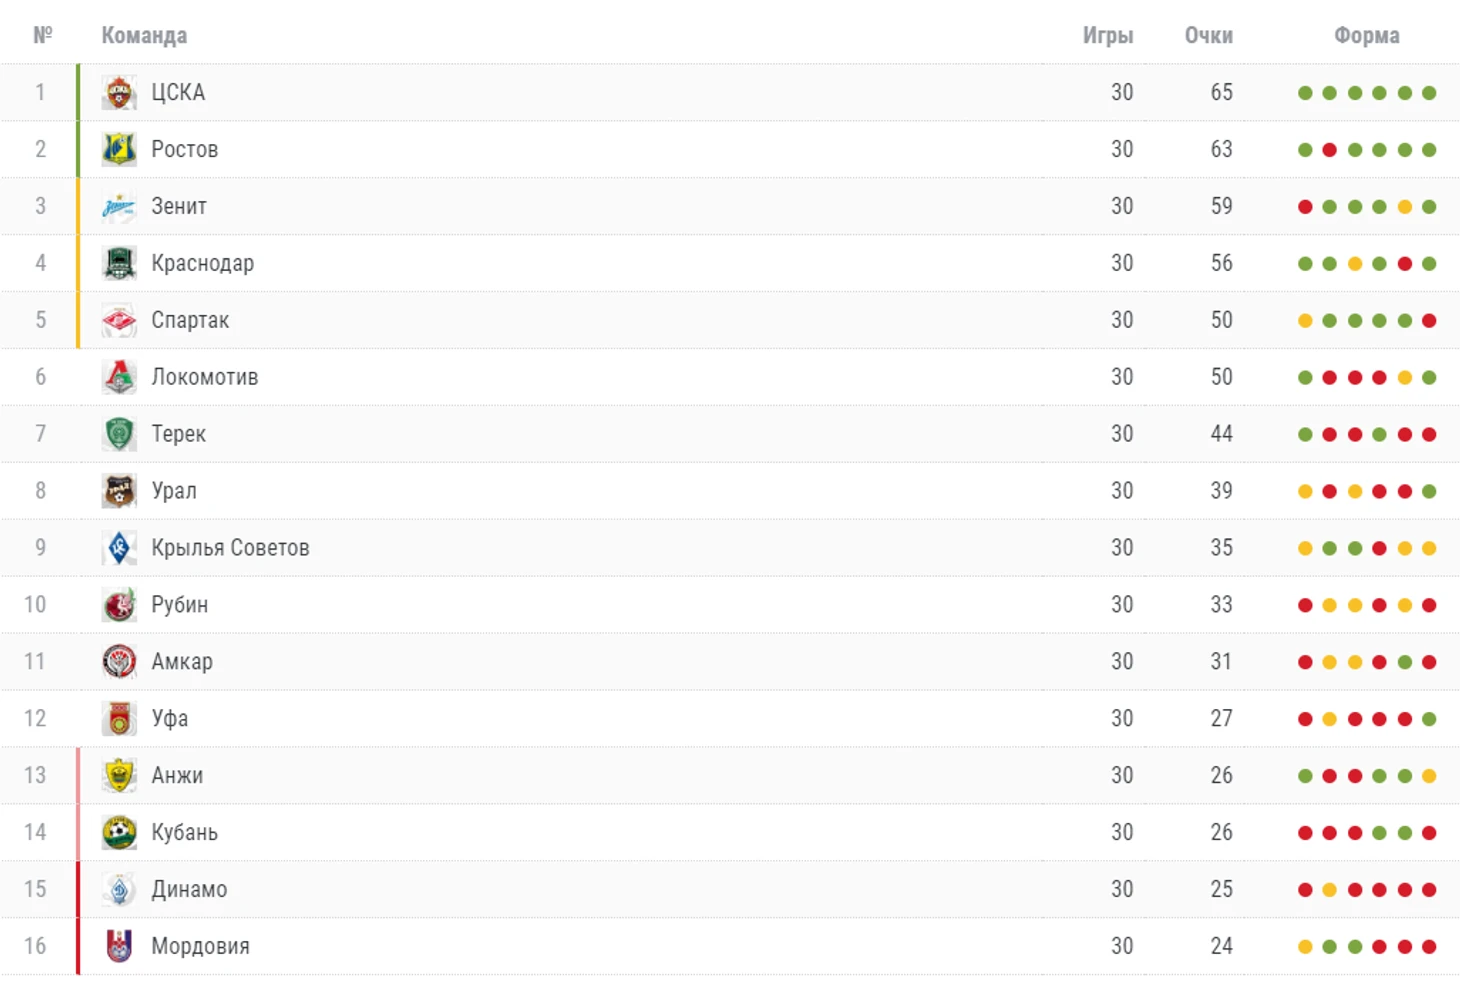The height and width of the screenshot is (982, 1460).
Task: Click the Локомотив club logo
Action: (119, 378)
